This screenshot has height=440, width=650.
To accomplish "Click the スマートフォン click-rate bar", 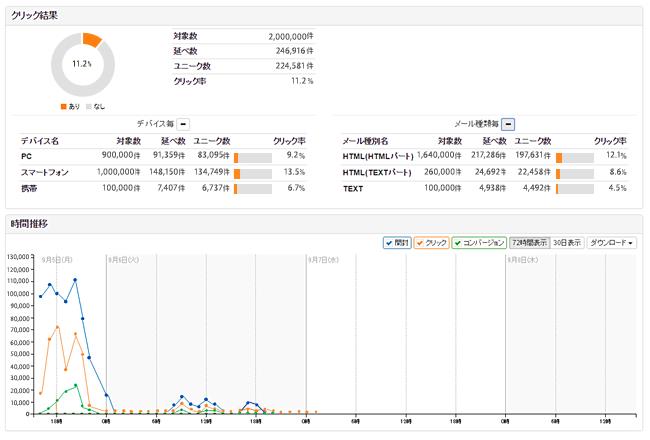I will (253, 174).
